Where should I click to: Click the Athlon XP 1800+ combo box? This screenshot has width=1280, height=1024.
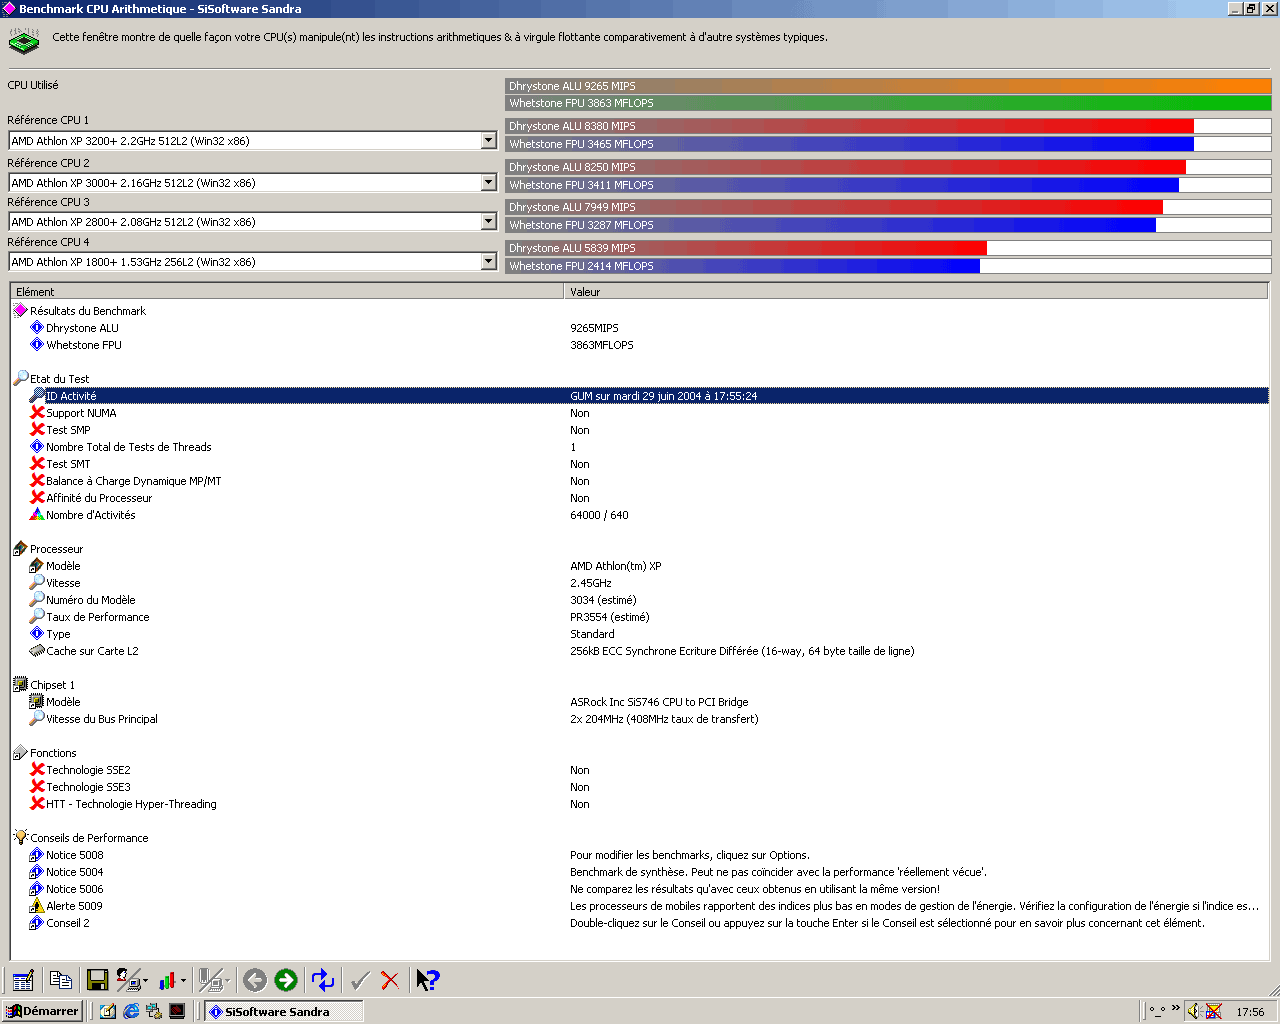(x=253, y=261)
